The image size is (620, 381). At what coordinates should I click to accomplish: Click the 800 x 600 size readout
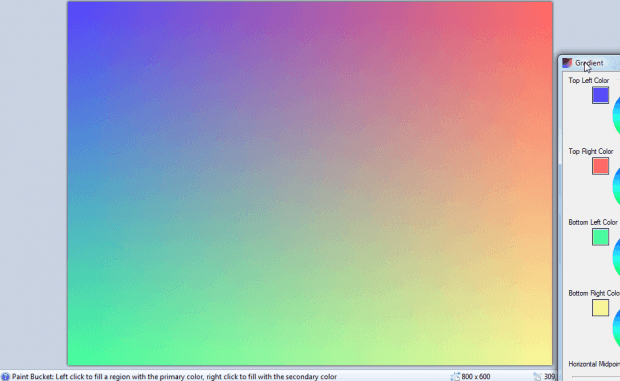(476, 377)
